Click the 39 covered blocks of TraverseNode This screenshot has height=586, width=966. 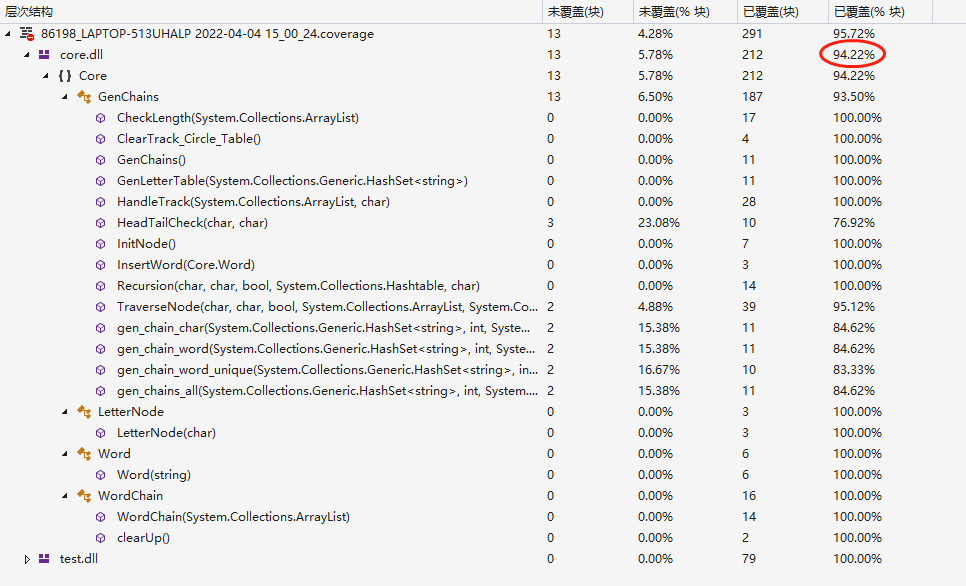[x=749, y=306]
